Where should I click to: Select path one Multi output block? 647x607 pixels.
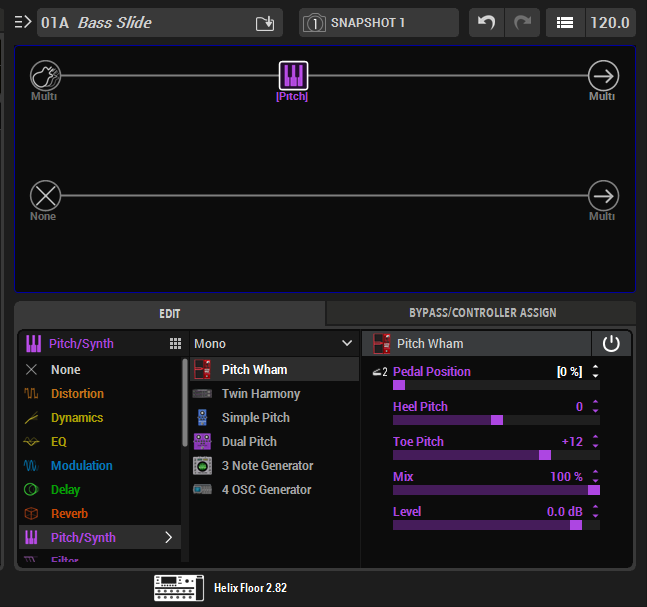603,76
